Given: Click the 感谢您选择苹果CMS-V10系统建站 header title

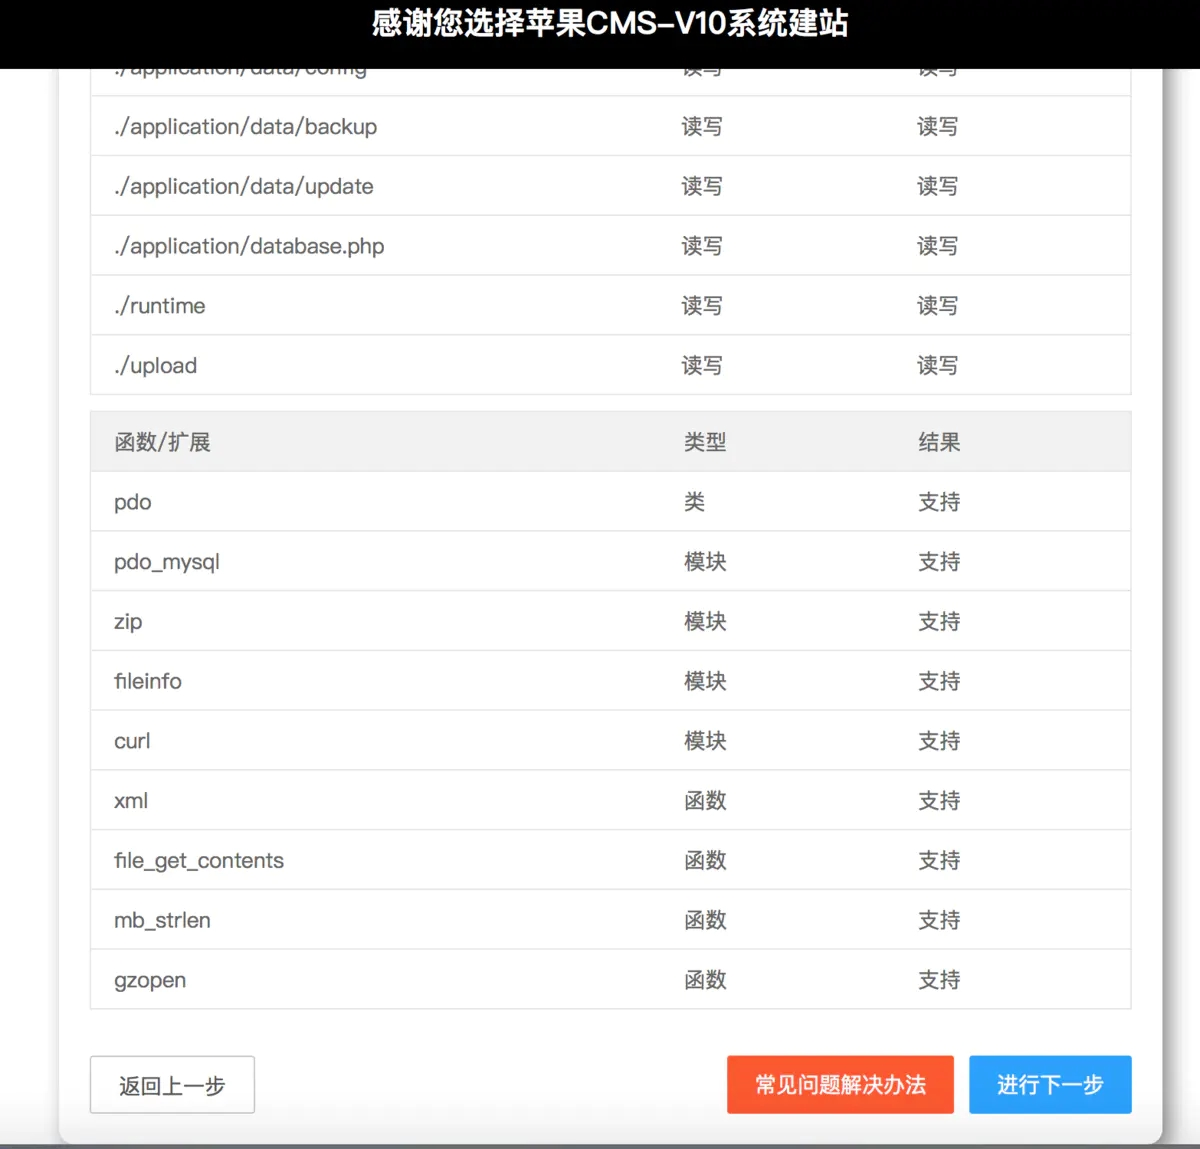Looking at the screenshot, I should pyautogui.click(x=610, y=23).
